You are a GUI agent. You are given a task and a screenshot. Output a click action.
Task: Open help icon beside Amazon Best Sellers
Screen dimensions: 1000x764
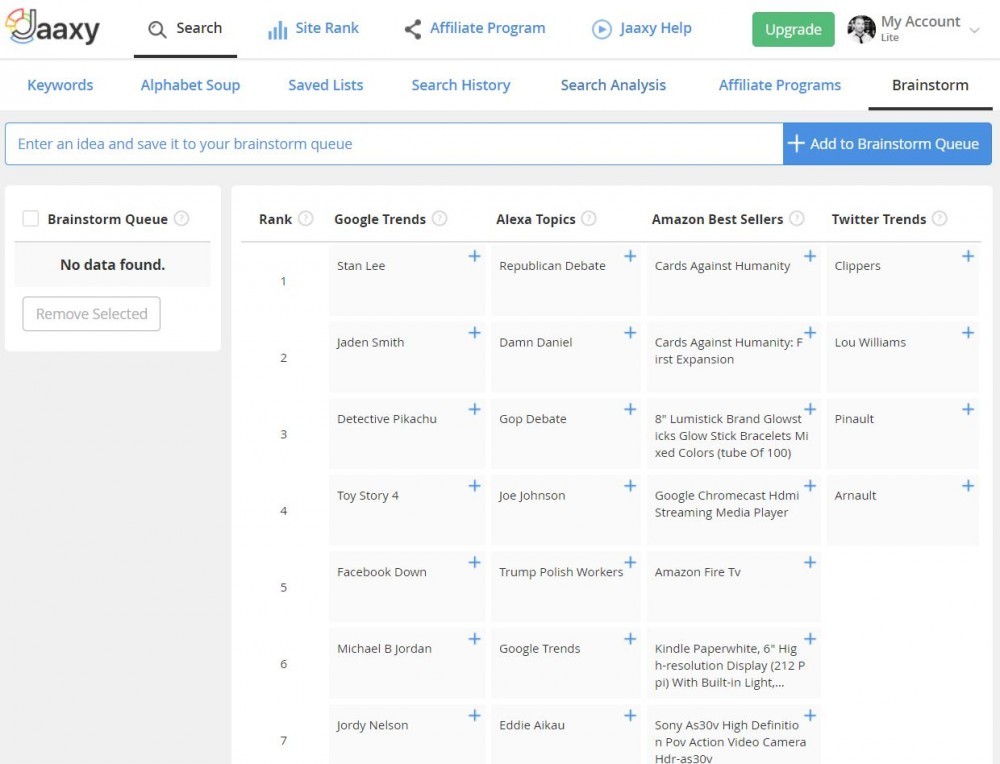(x=797, y=219)
